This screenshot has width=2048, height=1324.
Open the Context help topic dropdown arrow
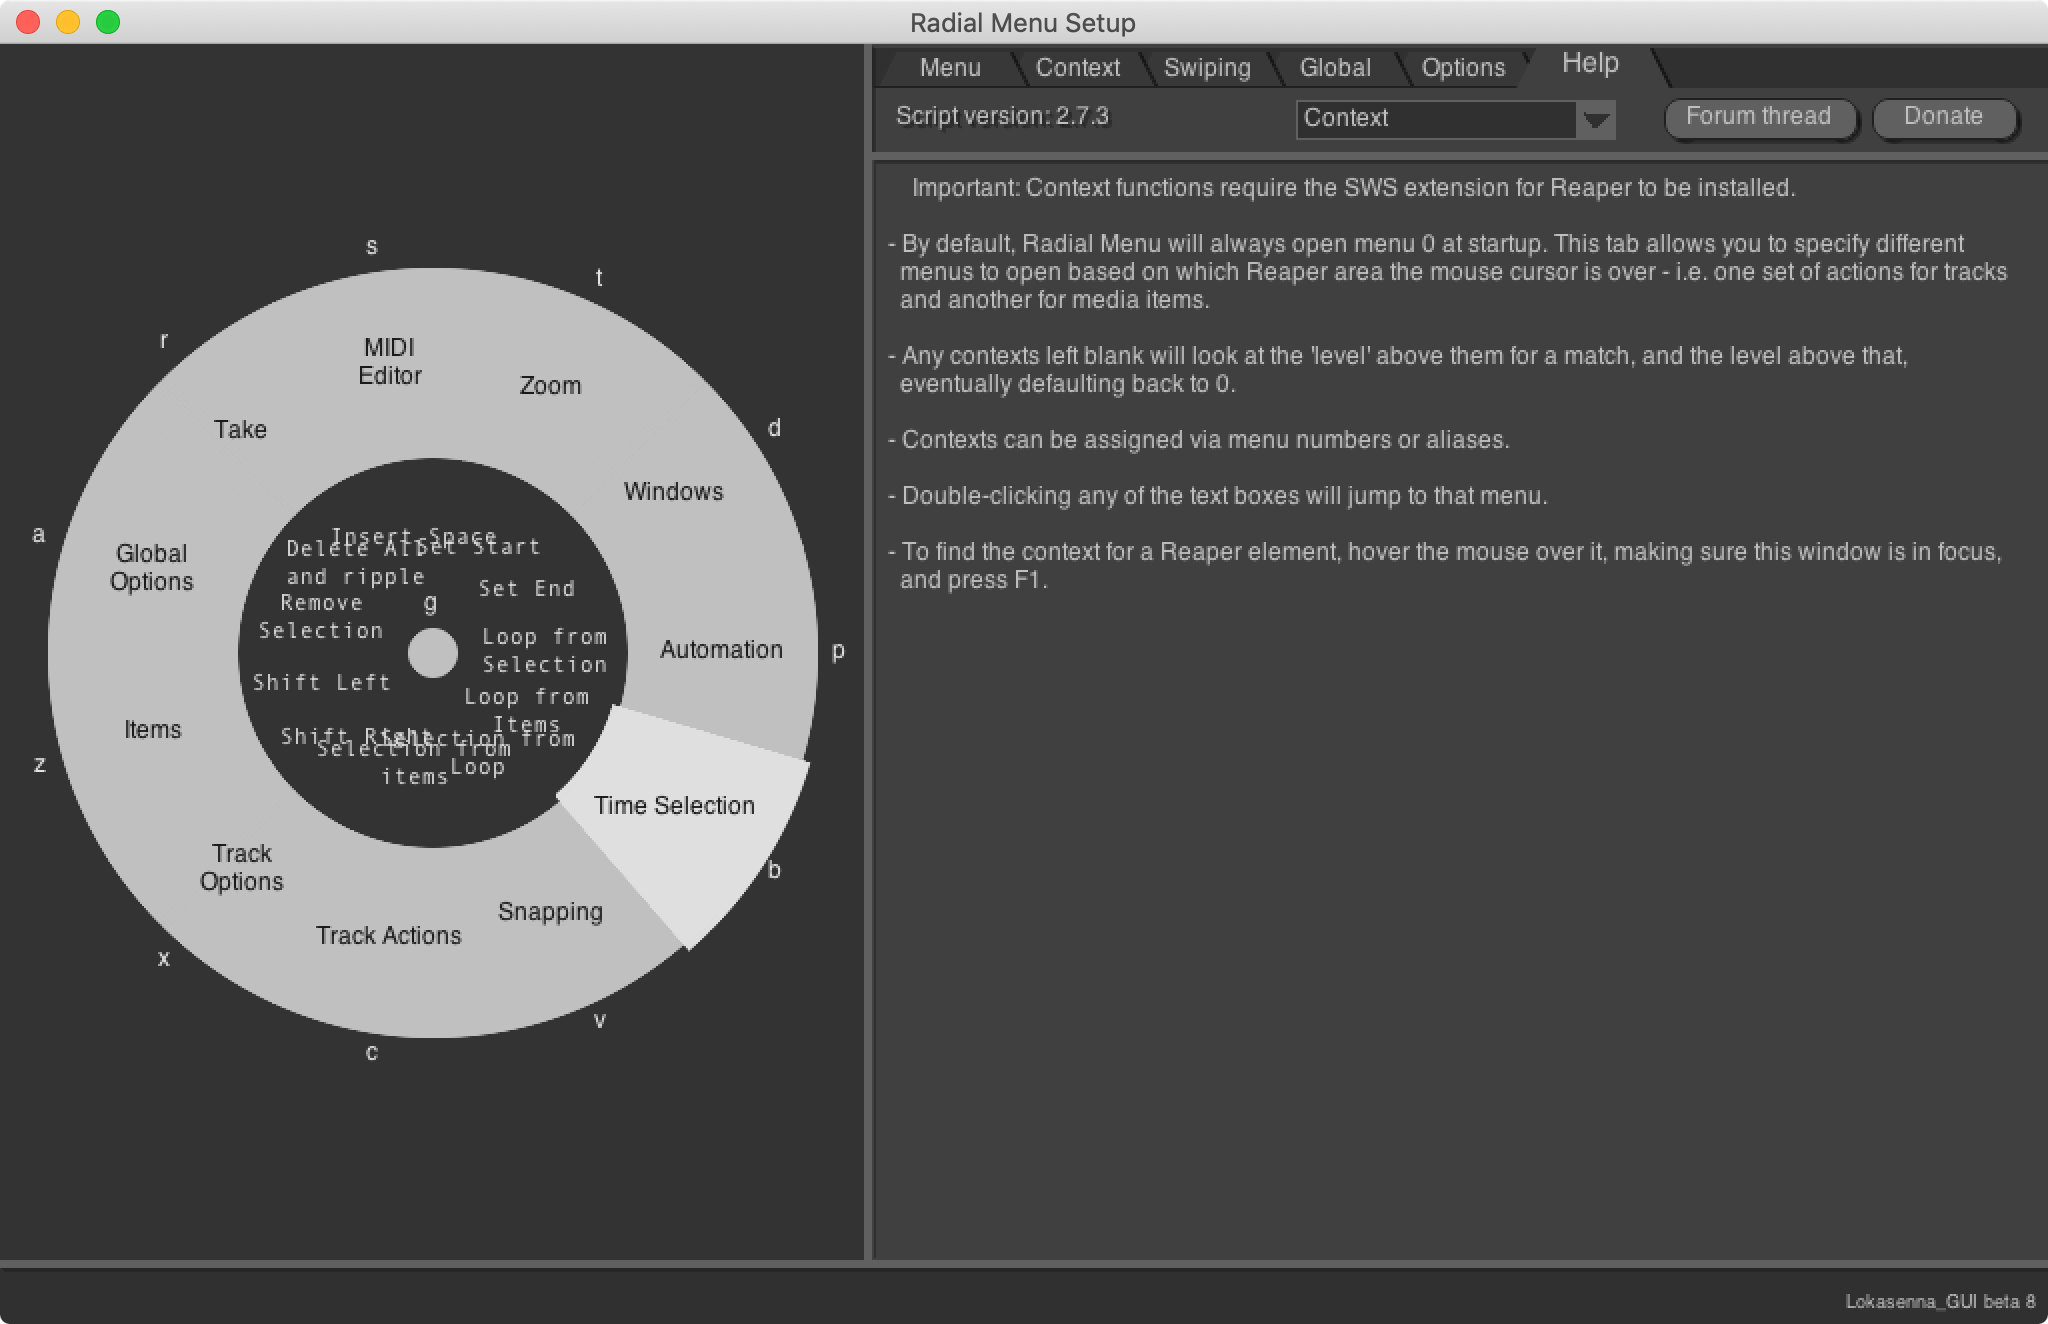tap(1596, 119)
